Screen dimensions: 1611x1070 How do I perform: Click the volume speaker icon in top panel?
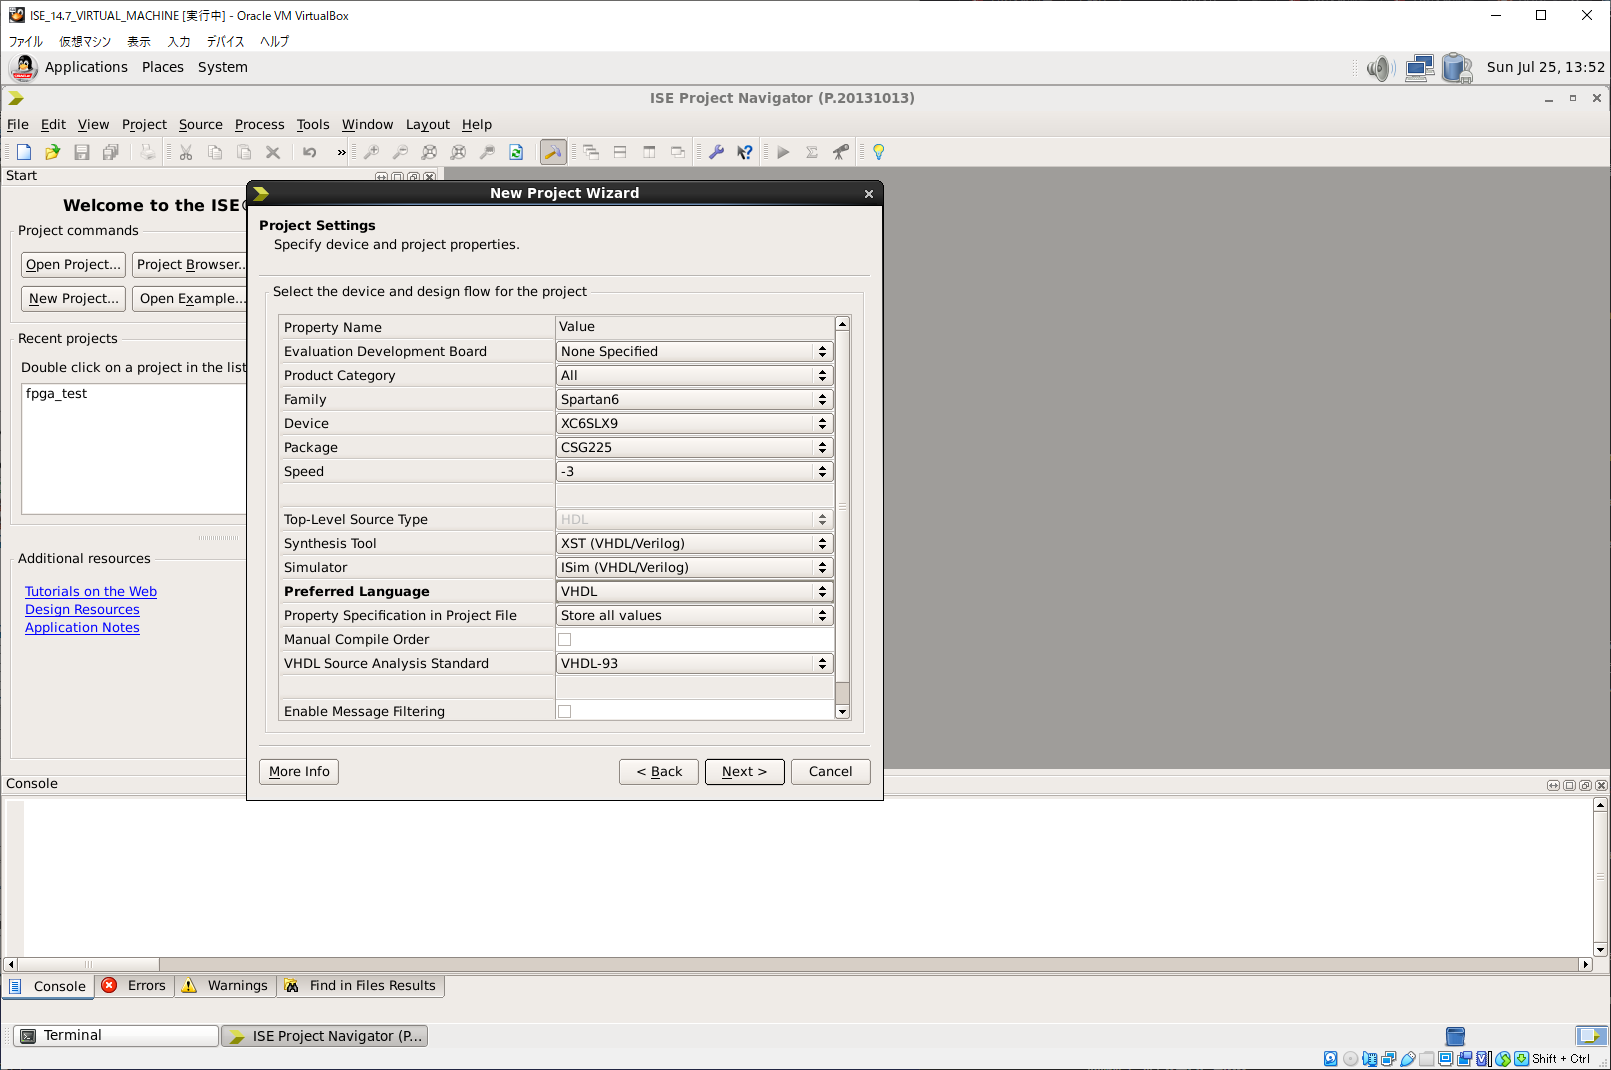point(1380,68)
